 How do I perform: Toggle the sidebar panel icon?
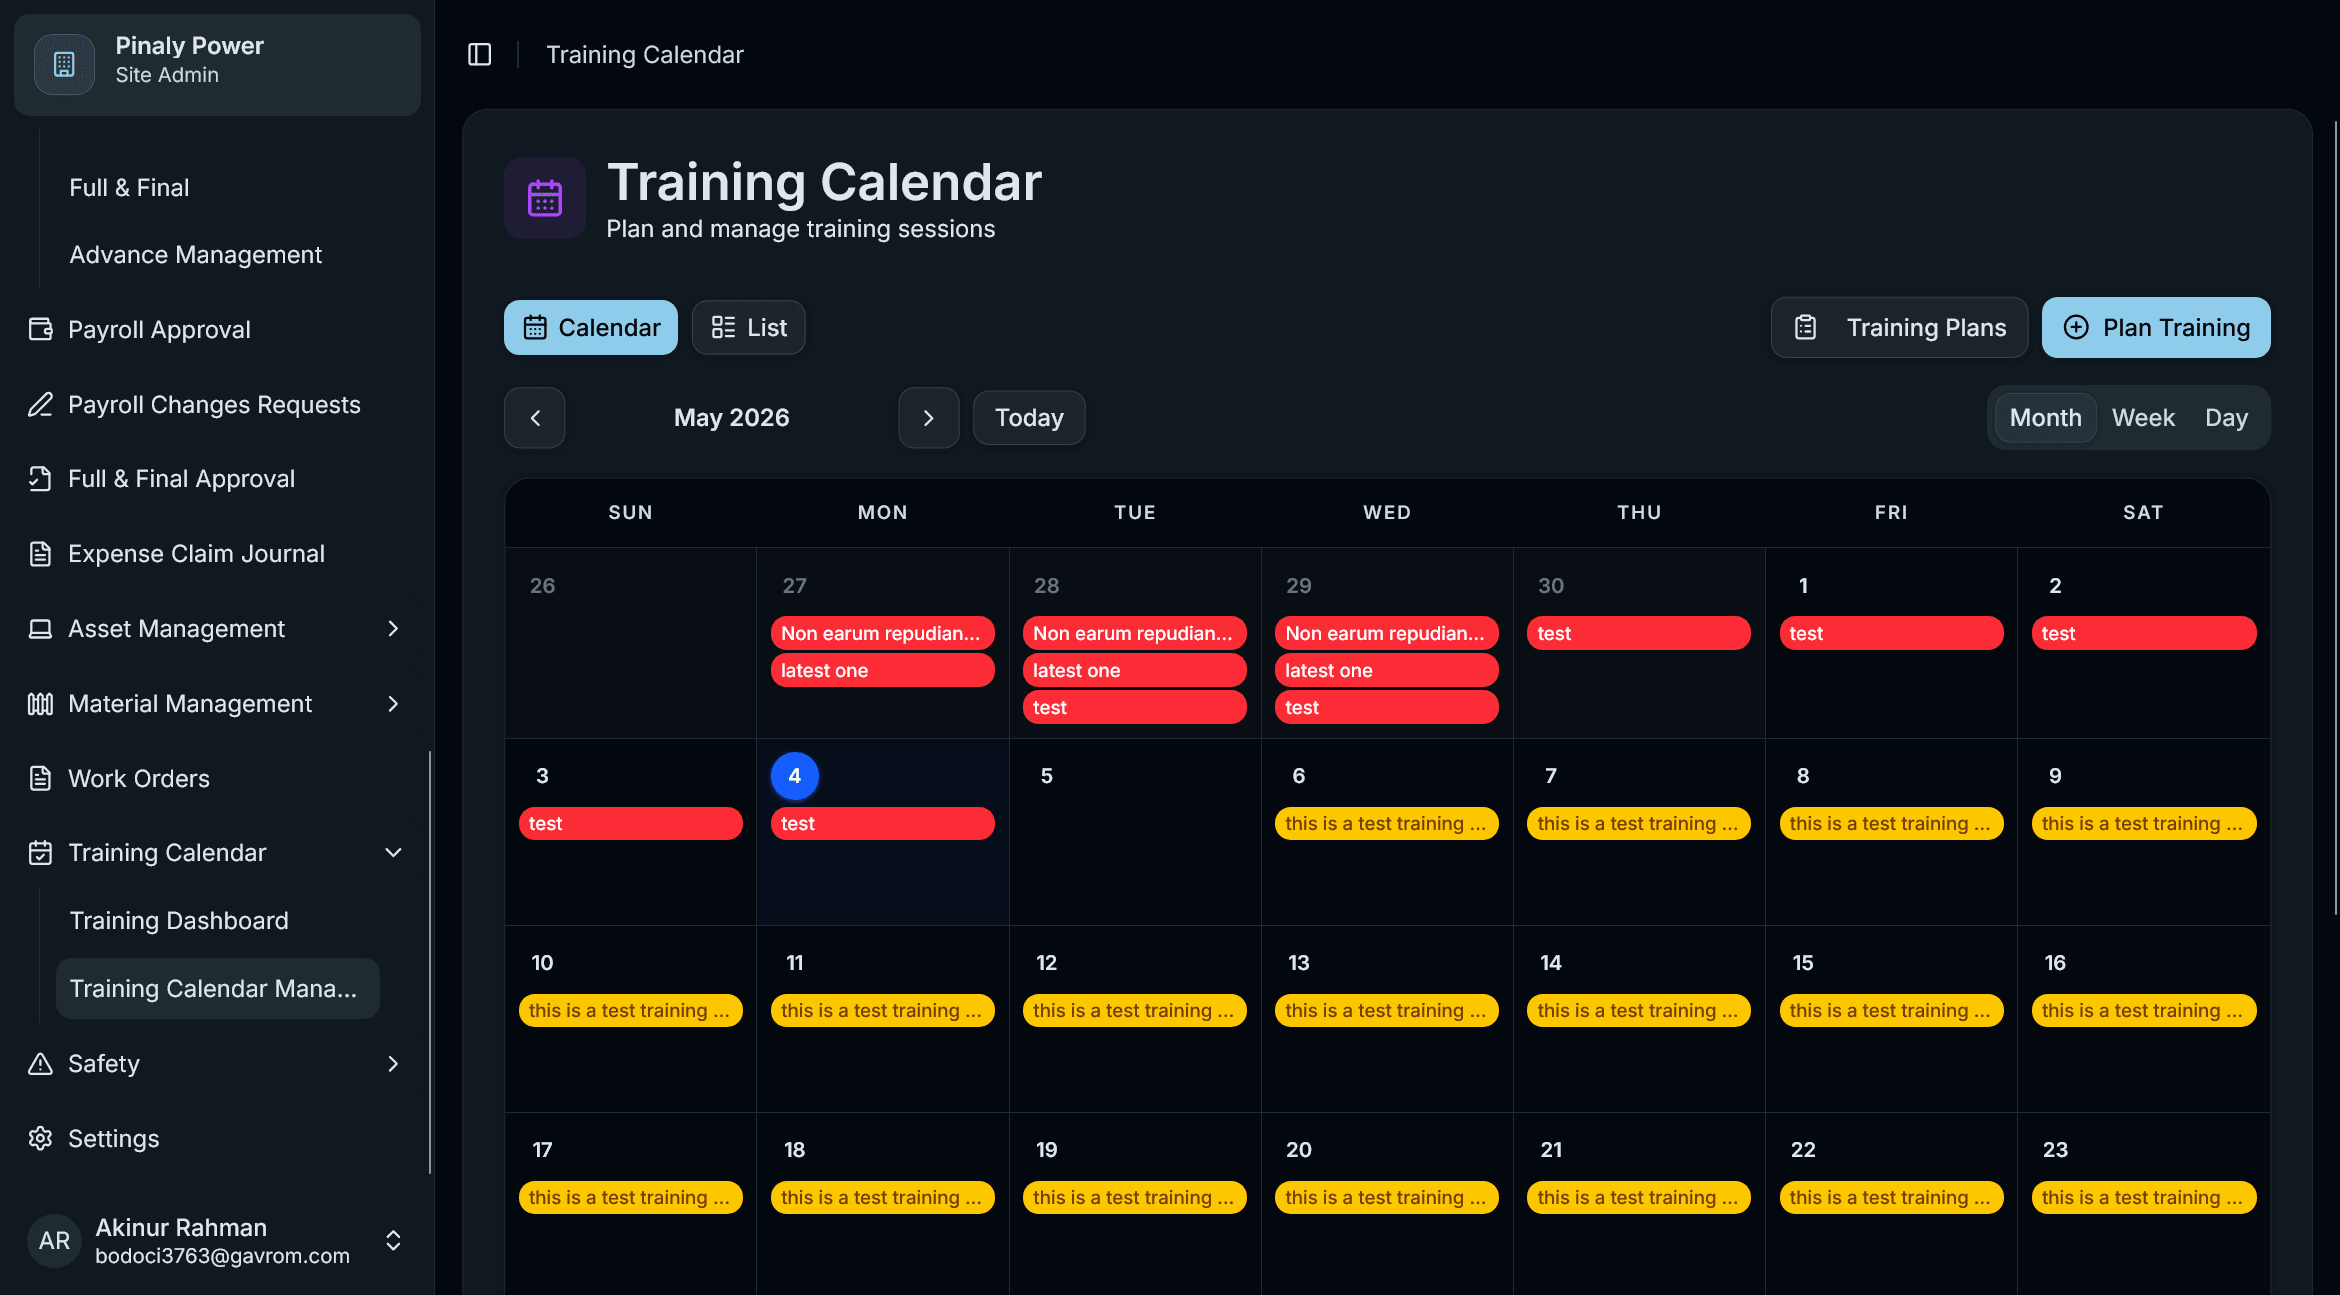pyautogui.click(x=480, y=54)
